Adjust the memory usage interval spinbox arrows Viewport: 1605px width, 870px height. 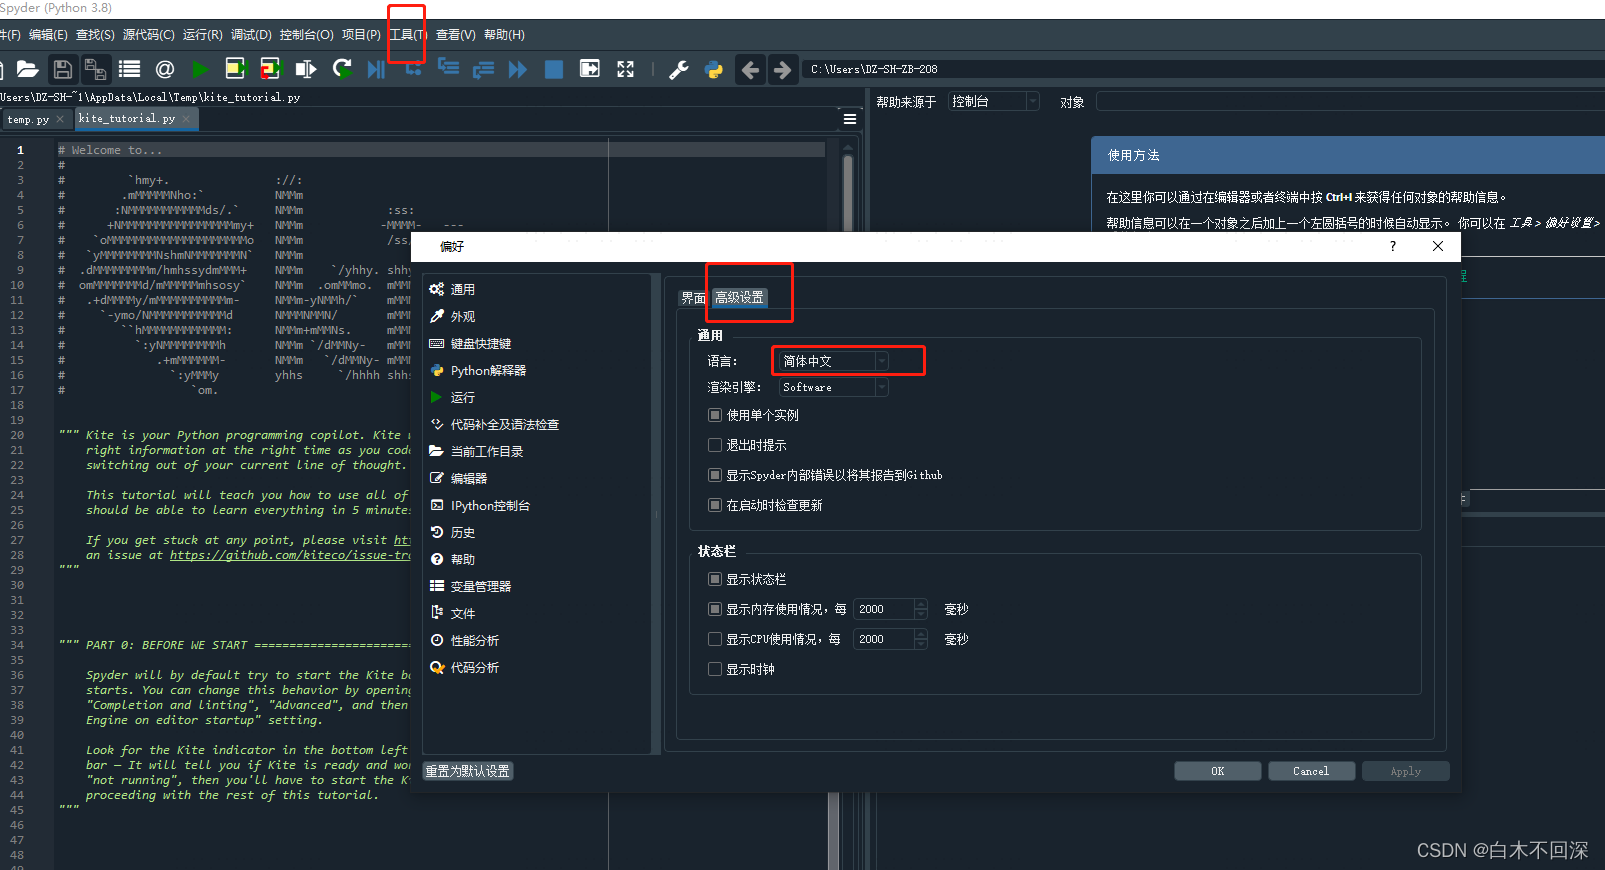click(921, 609)
